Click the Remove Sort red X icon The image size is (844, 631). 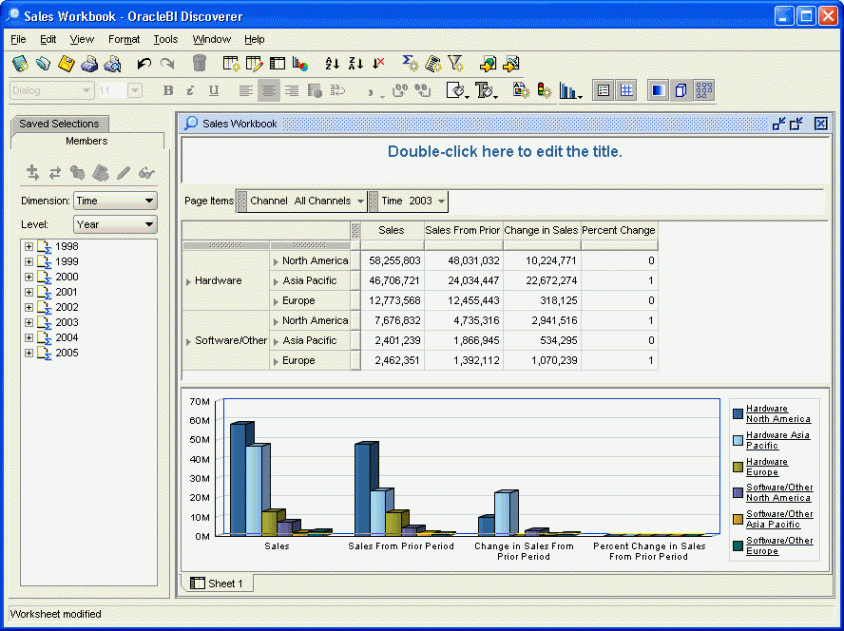pyautogui.click(x=378, y=64)
